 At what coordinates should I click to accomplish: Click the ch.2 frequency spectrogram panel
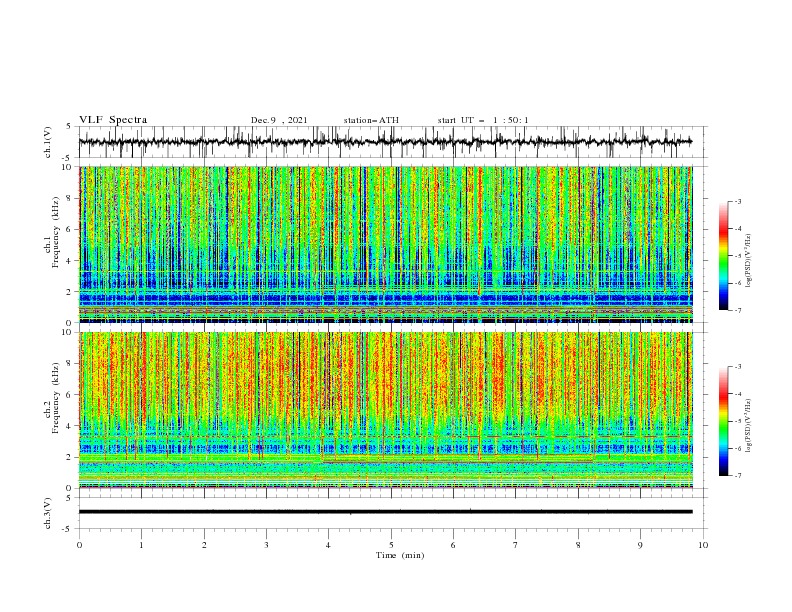pos(385,410)
